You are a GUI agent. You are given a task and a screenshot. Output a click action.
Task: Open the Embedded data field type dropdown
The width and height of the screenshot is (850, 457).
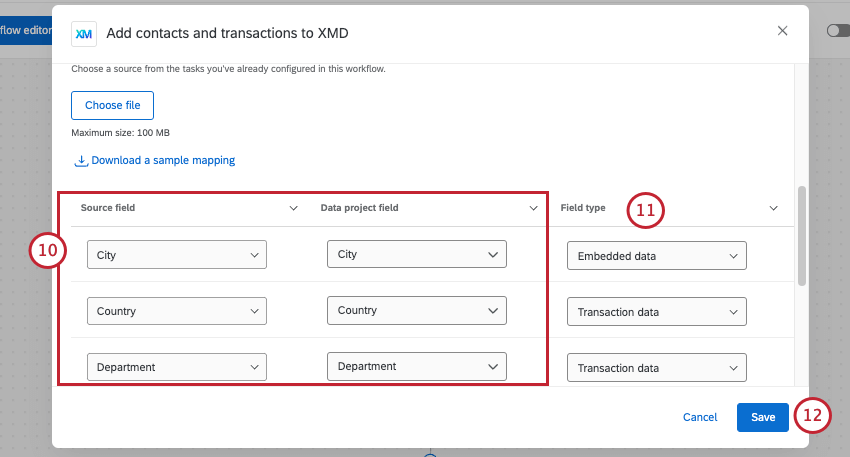pos(657,256)
